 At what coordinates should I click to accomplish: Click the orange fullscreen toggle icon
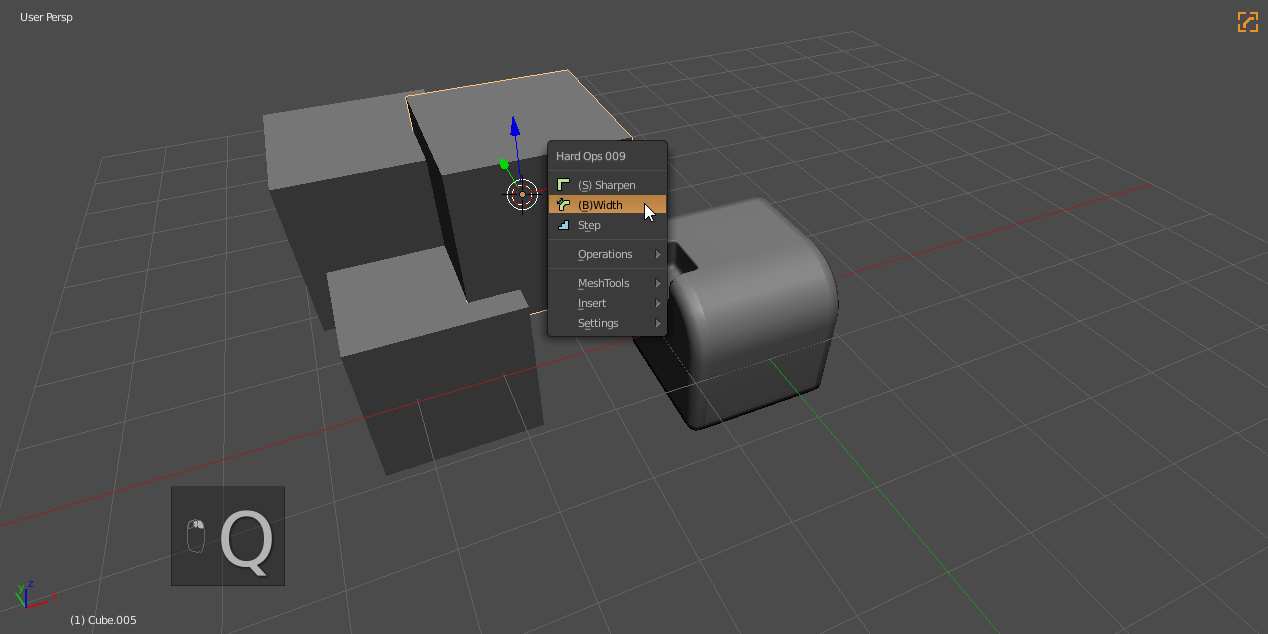click(1247, 22)
